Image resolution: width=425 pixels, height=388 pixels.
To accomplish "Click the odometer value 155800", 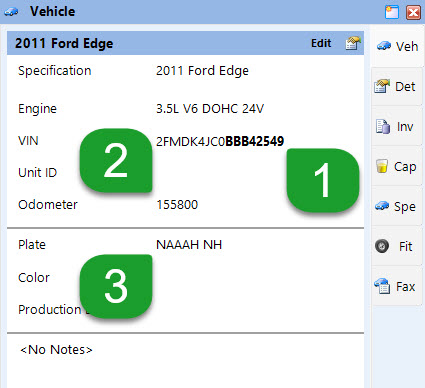I will [x=177, y=205].
